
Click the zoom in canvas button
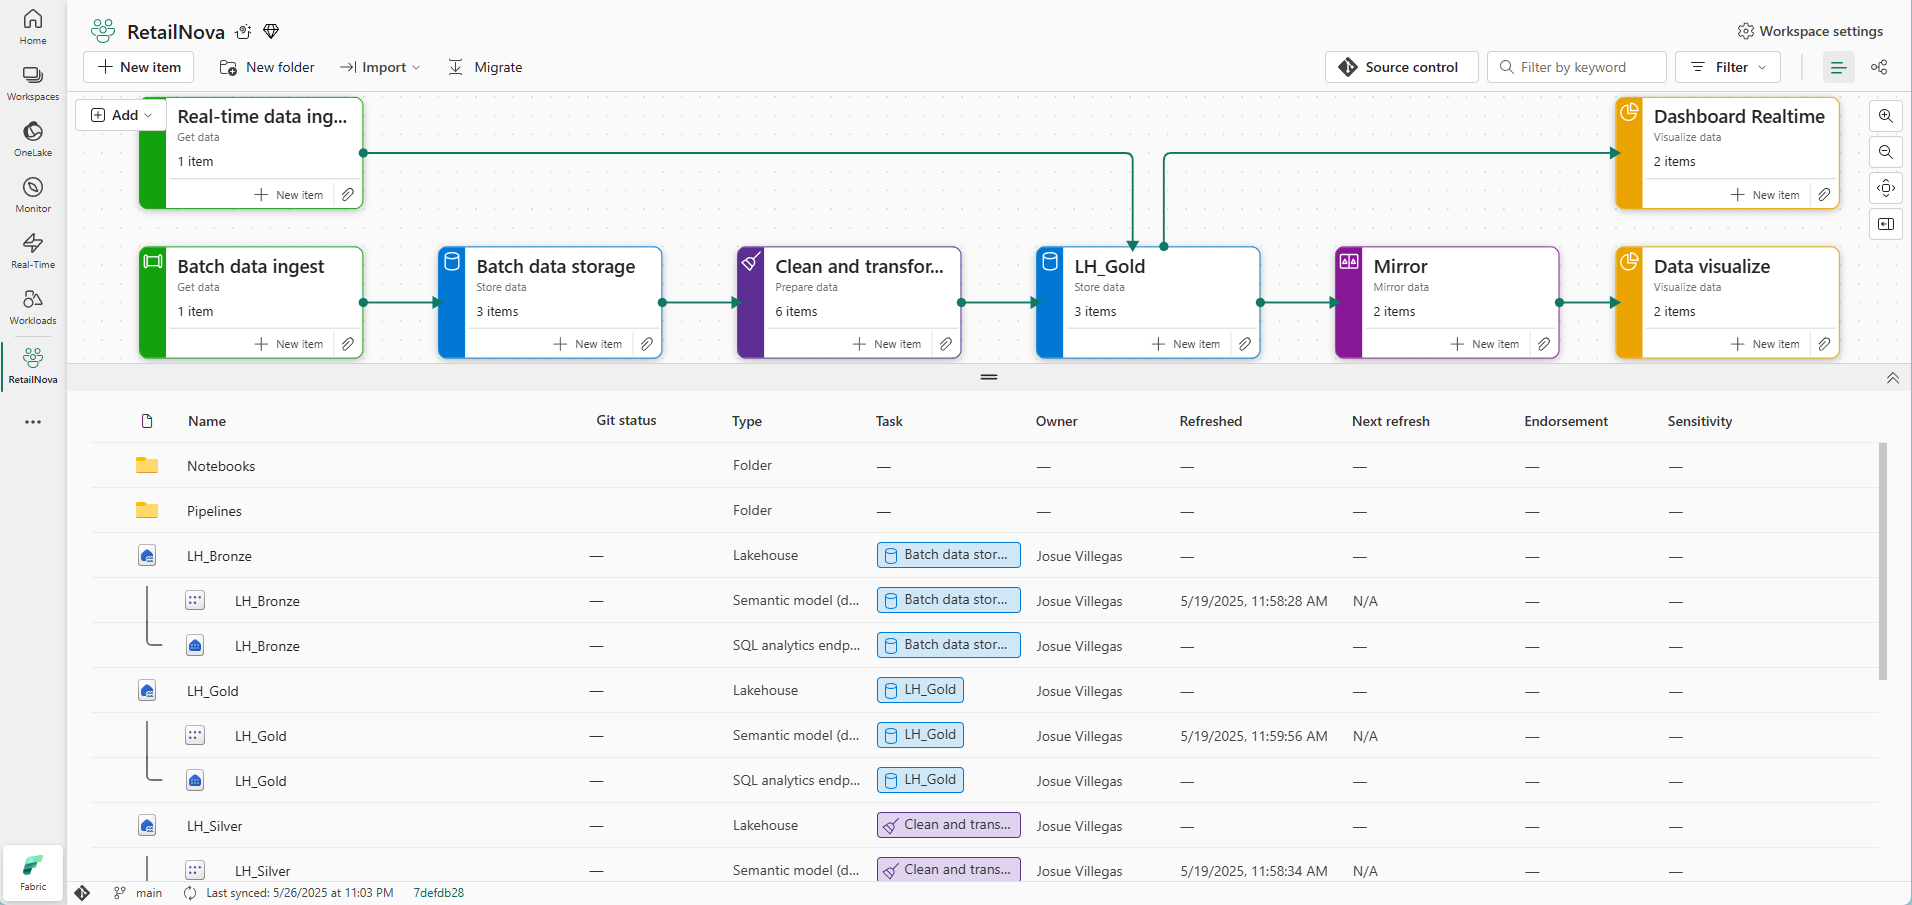[x=1885, y=116]
